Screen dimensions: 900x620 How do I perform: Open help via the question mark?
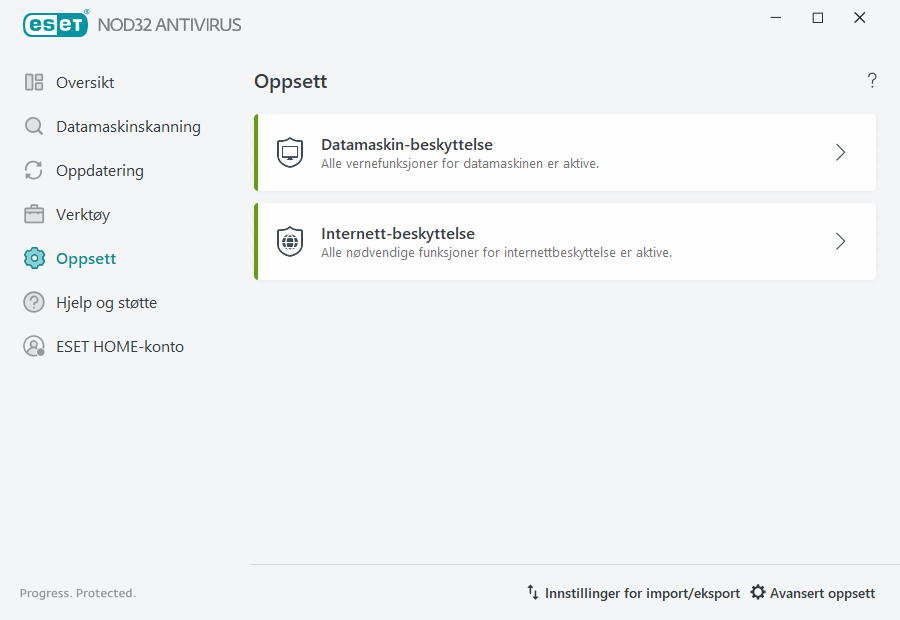click(x=871, y=80)
